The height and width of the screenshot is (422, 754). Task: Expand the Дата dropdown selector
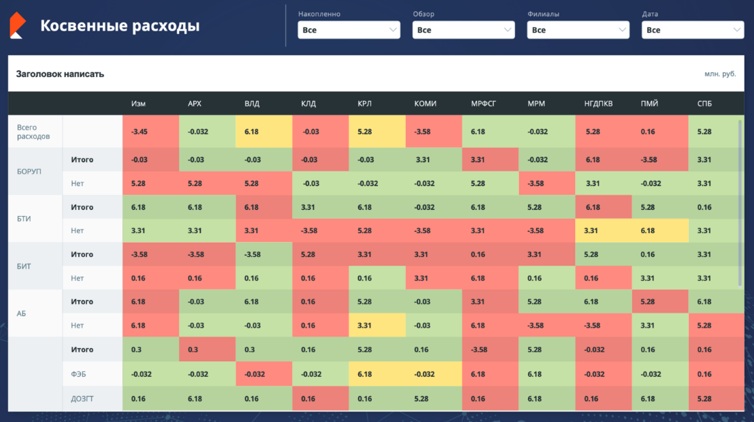pyautogui.click(x=692, y=30)
